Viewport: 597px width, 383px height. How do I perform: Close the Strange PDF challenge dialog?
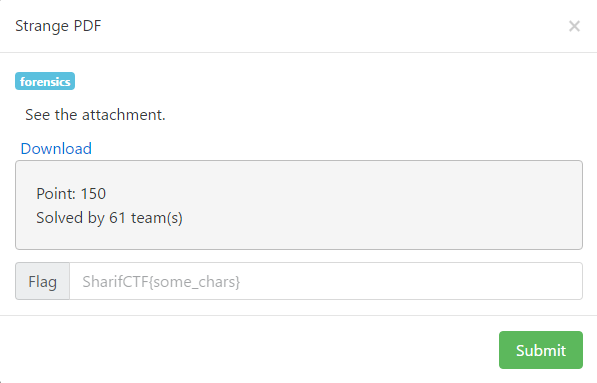(574, 26)
